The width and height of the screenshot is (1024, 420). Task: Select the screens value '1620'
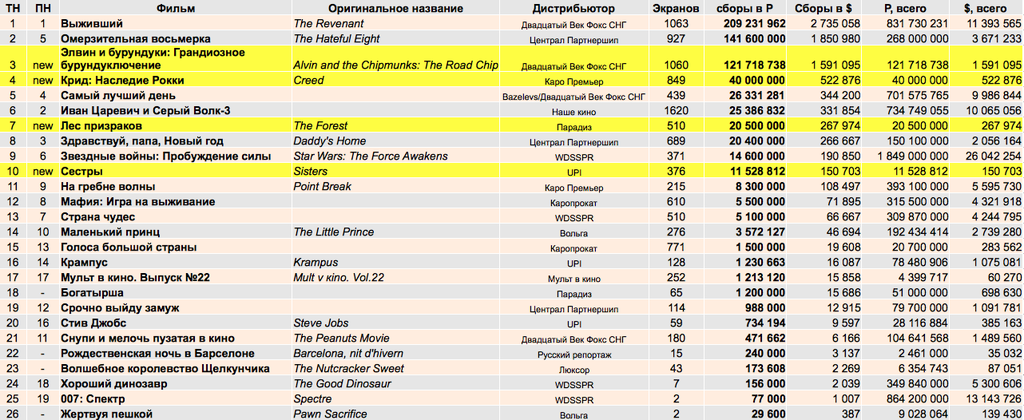click(x=676, y=111)
